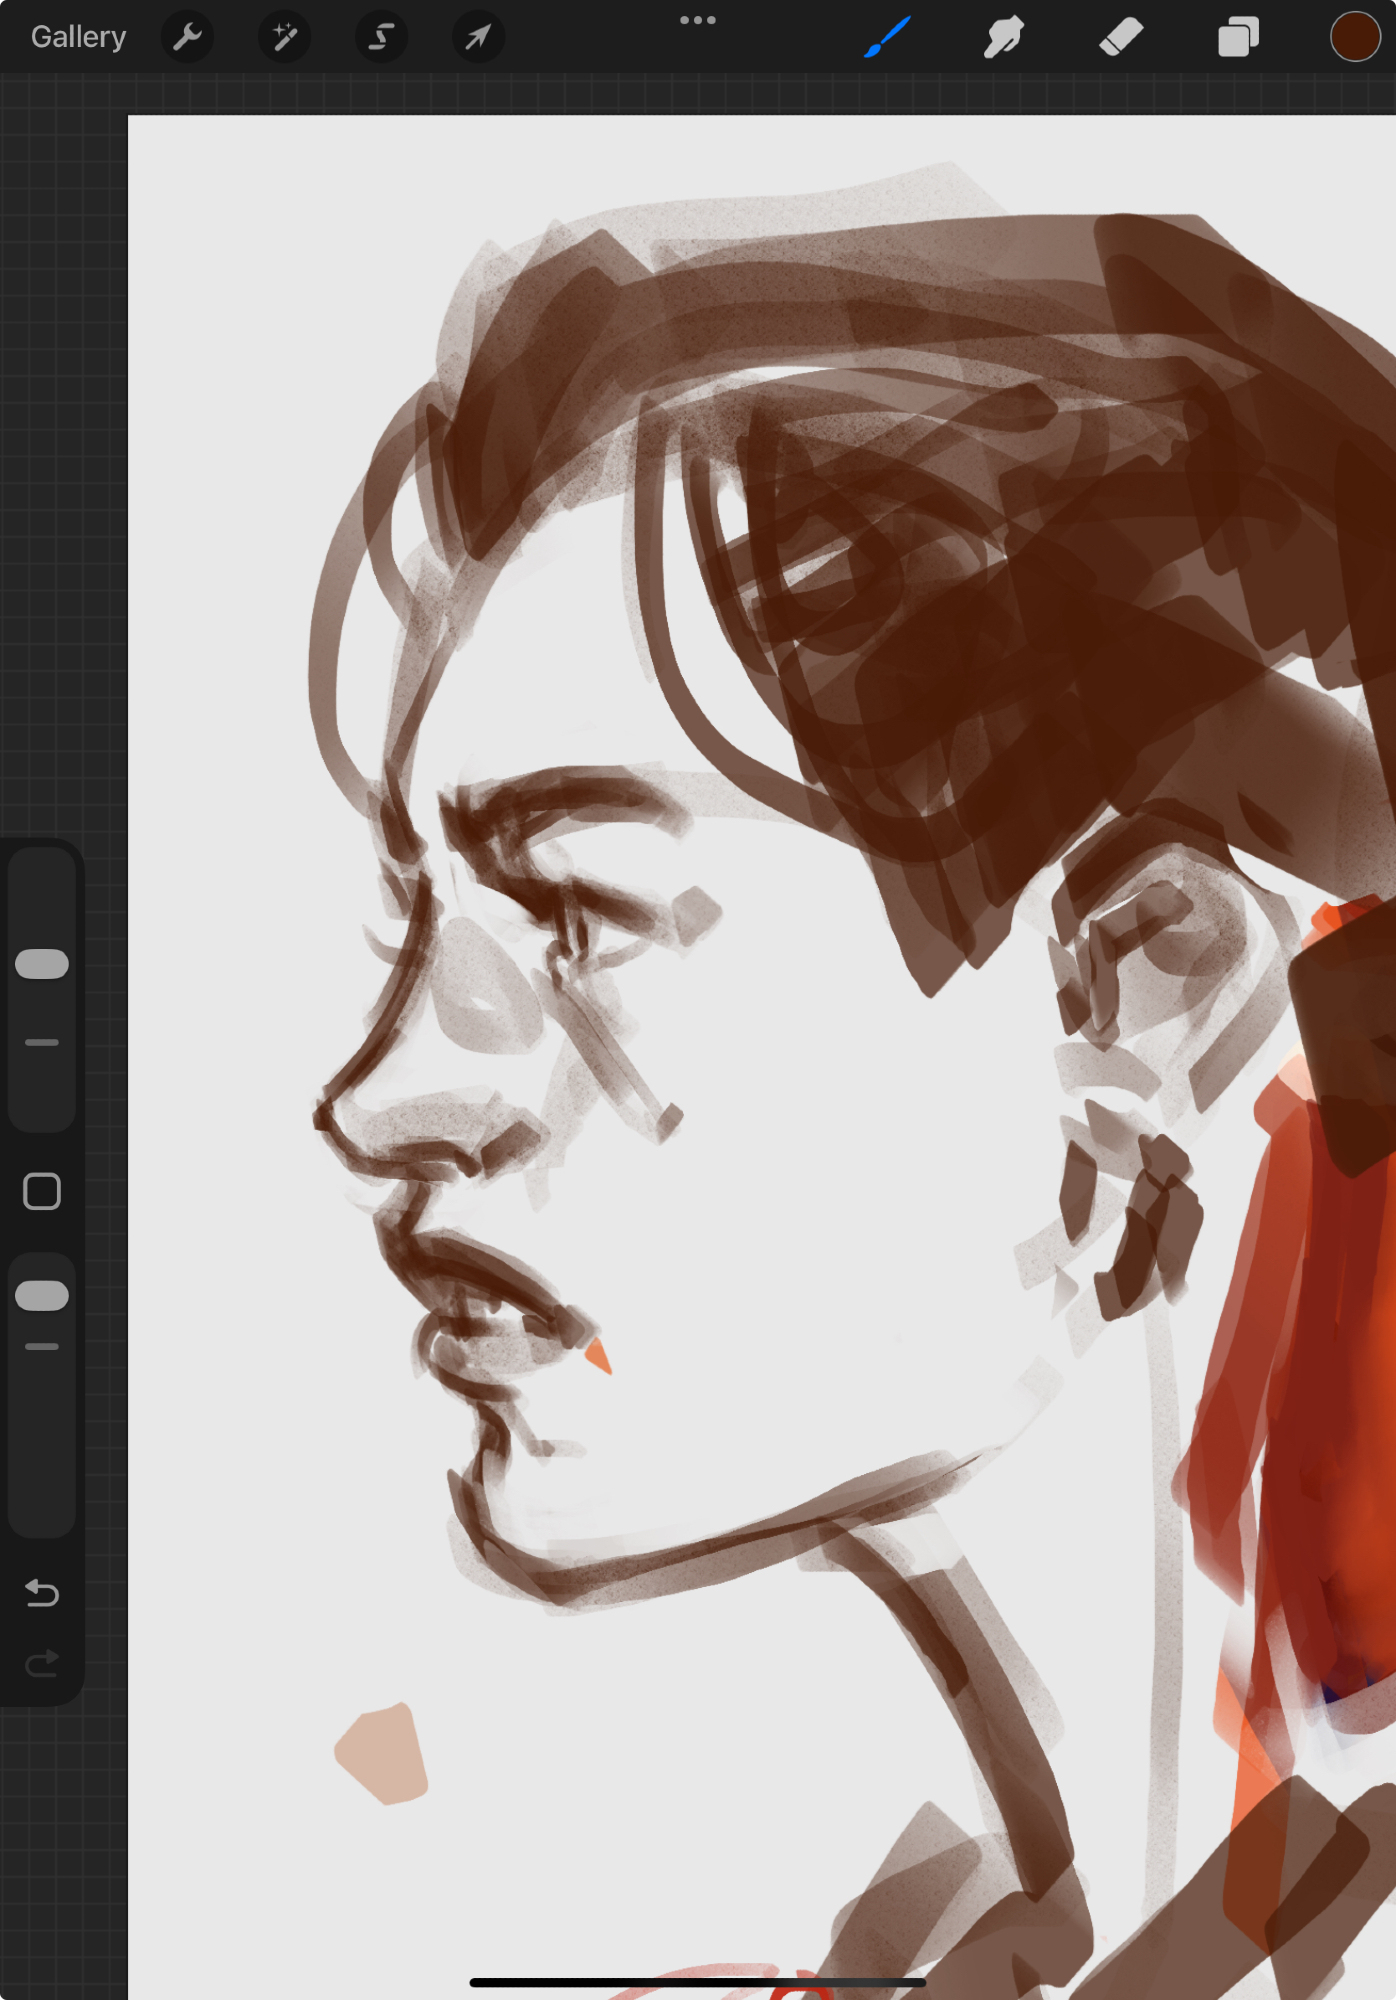
Task: Open the Layers panel
Action: (x=1237, y=38)
